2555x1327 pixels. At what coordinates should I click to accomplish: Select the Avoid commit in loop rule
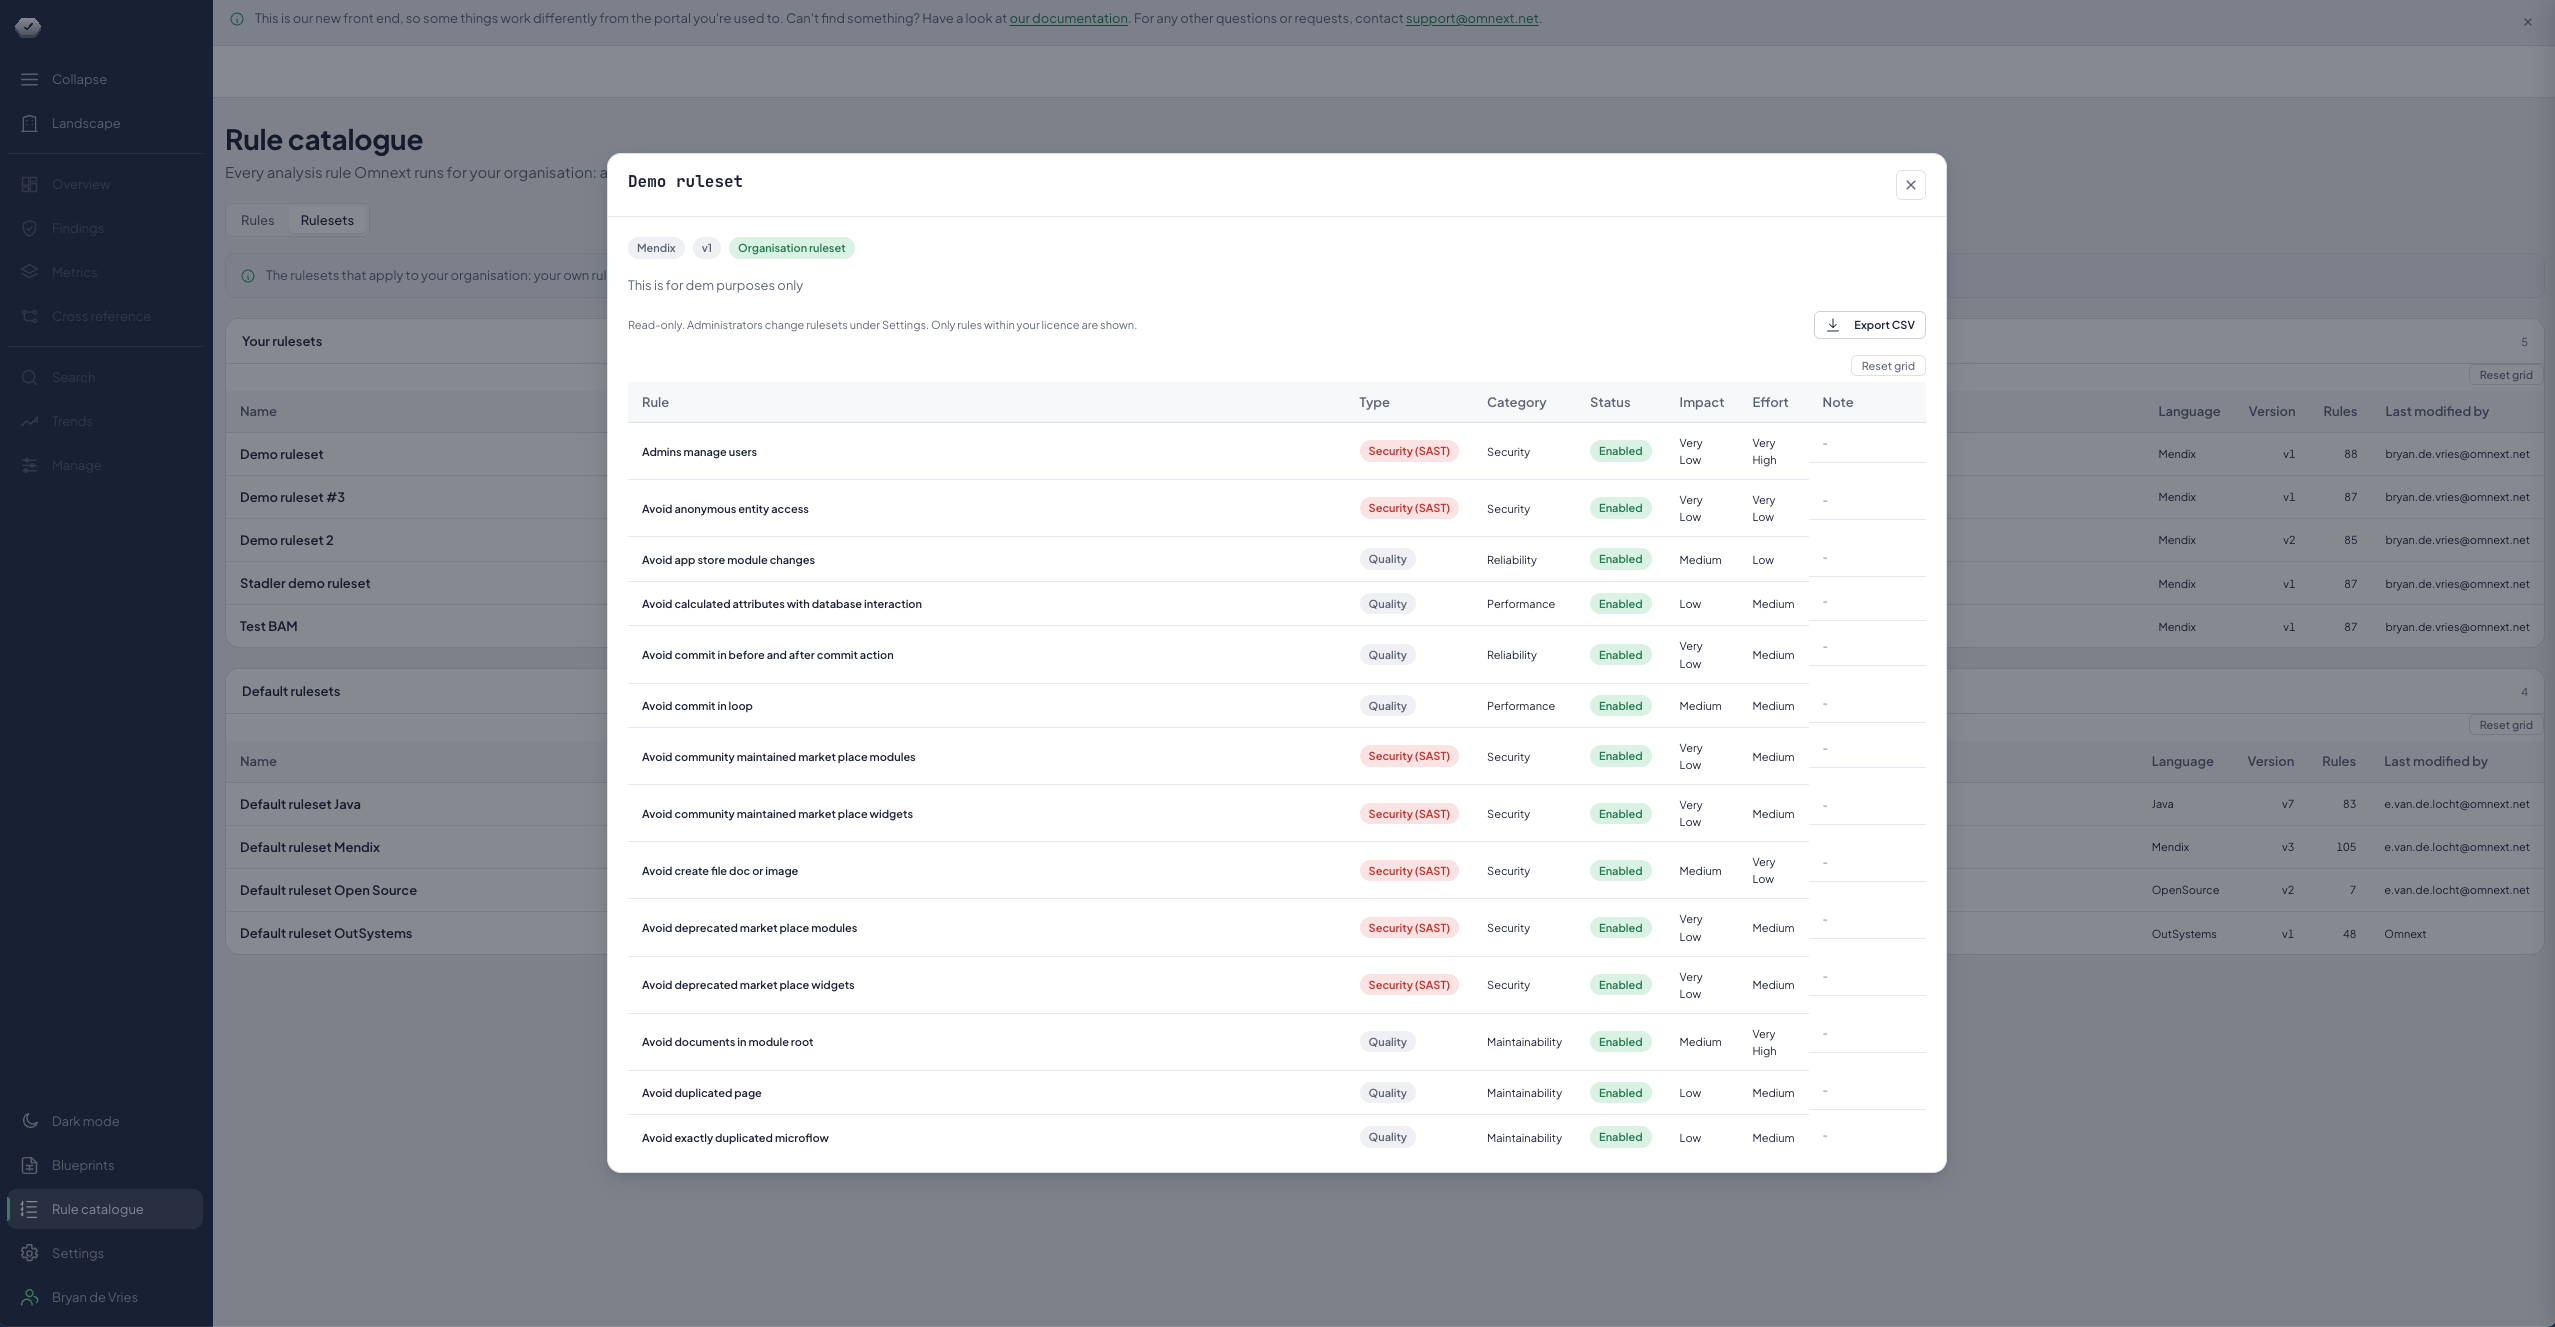click(1276, 706)
